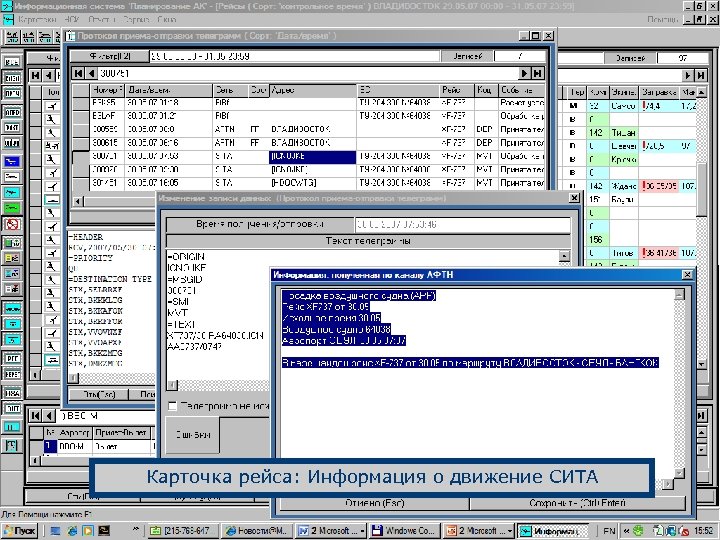Close the 'Изменение записи данных' dialog

(574, 198)
